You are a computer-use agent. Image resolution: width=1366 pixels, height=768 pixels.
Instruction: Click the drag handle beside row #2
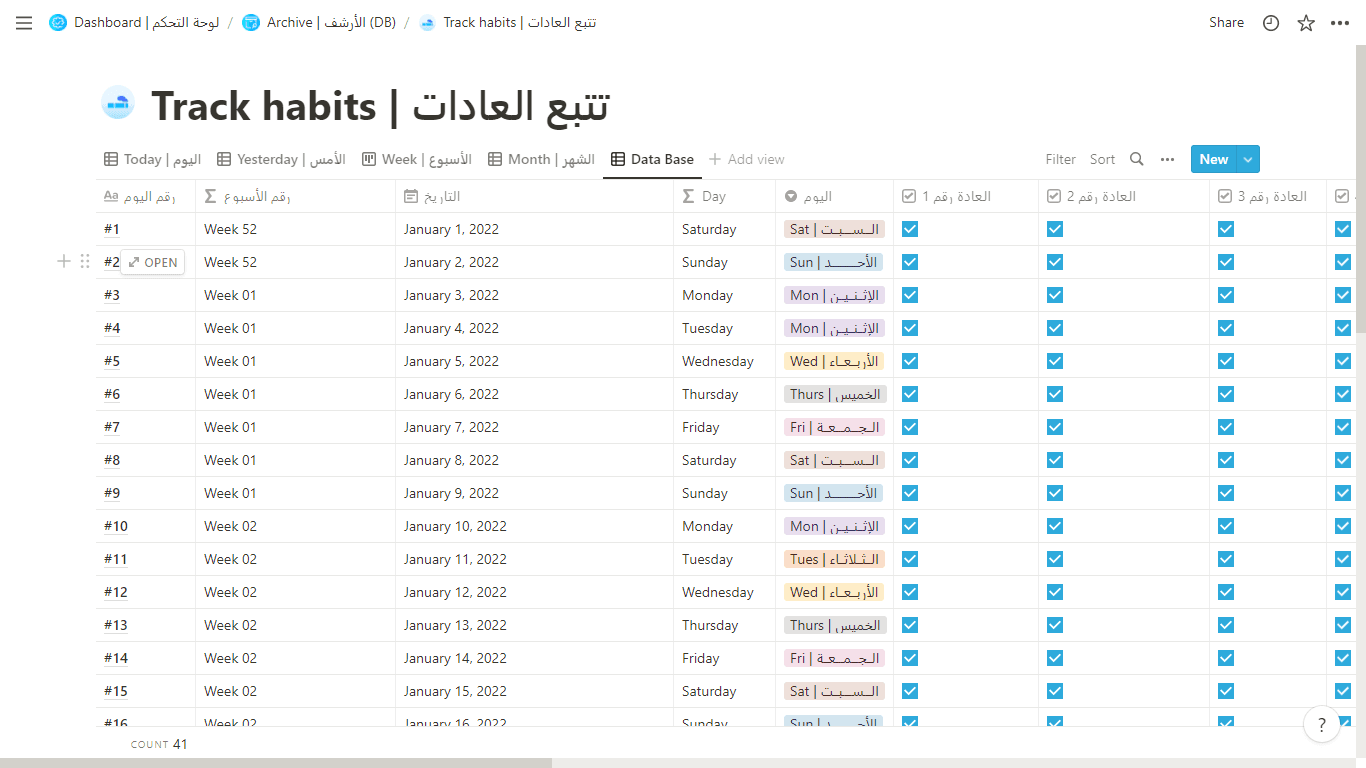[x=85, y=261]
